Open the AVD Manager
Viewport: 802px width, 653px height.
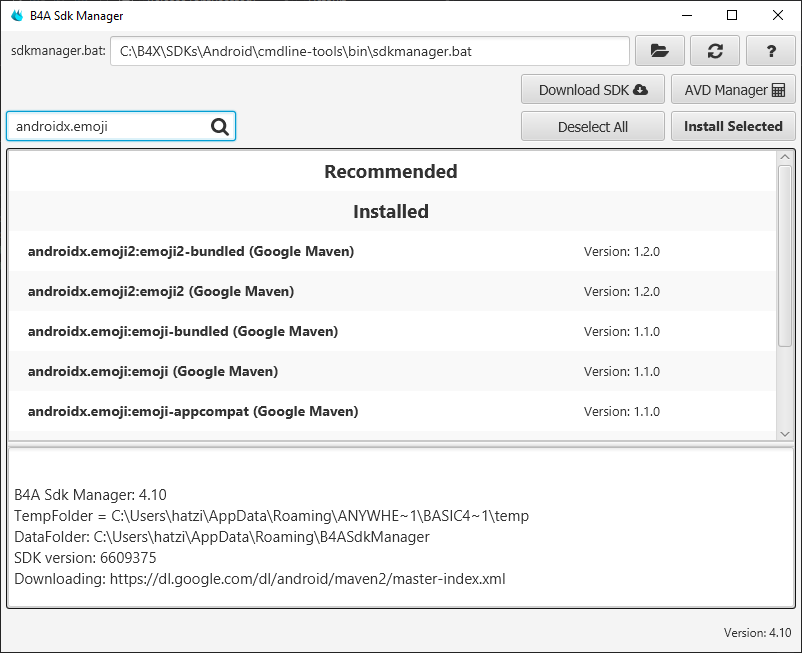click(733, 89)
